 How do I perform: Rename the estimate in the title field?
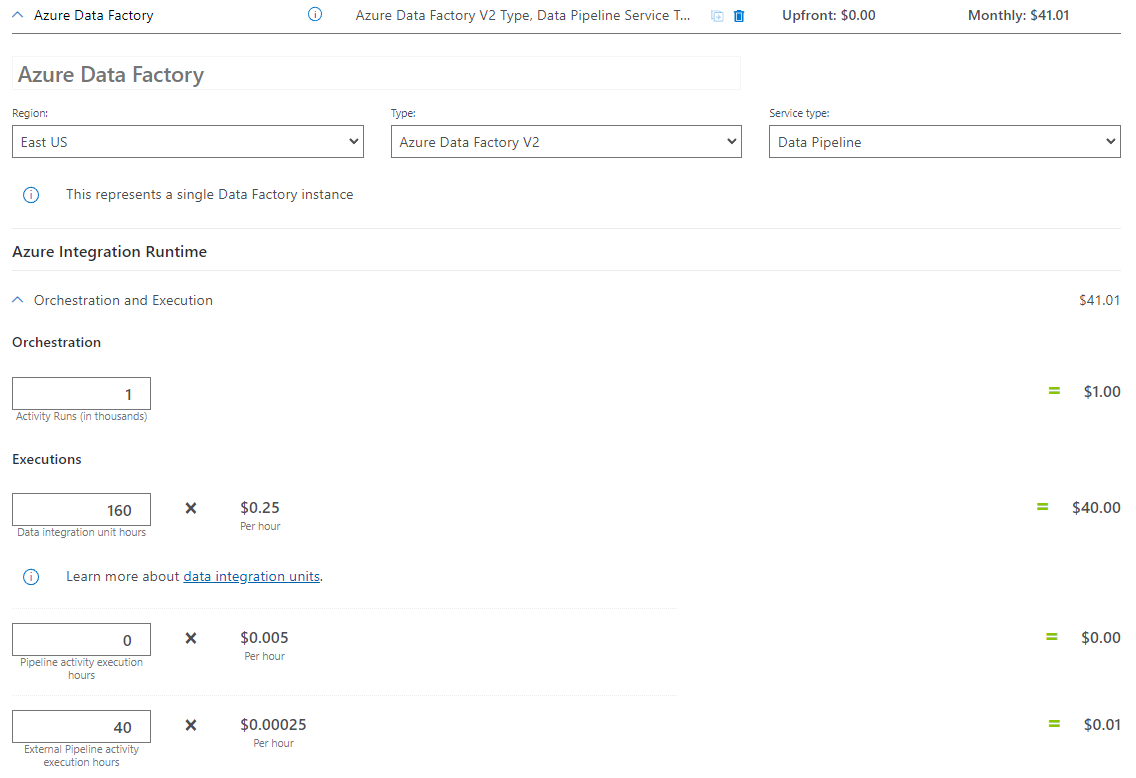pos(375,73)
